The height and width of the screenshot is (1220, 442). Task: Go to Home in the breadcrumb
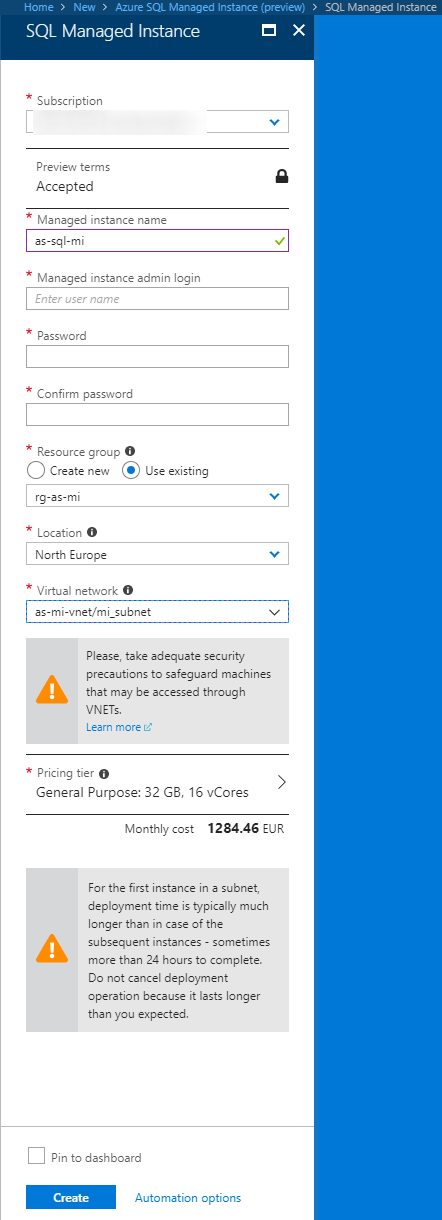tap(39, 6)
